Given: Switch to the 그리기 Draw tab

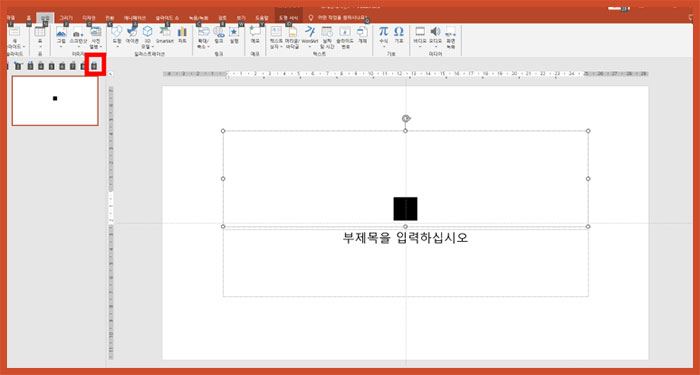Looking at the screenshot, I should click(66, 18).
